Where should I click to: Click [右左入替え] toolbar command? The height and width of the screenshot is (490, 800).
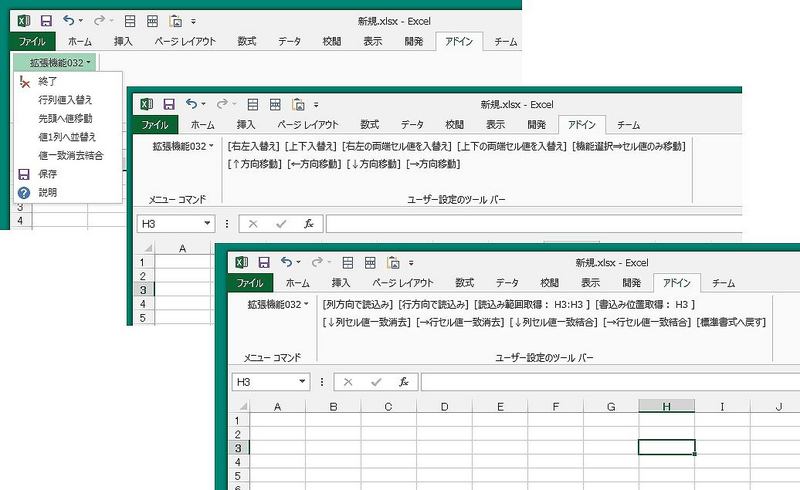[x=255, y=146]
